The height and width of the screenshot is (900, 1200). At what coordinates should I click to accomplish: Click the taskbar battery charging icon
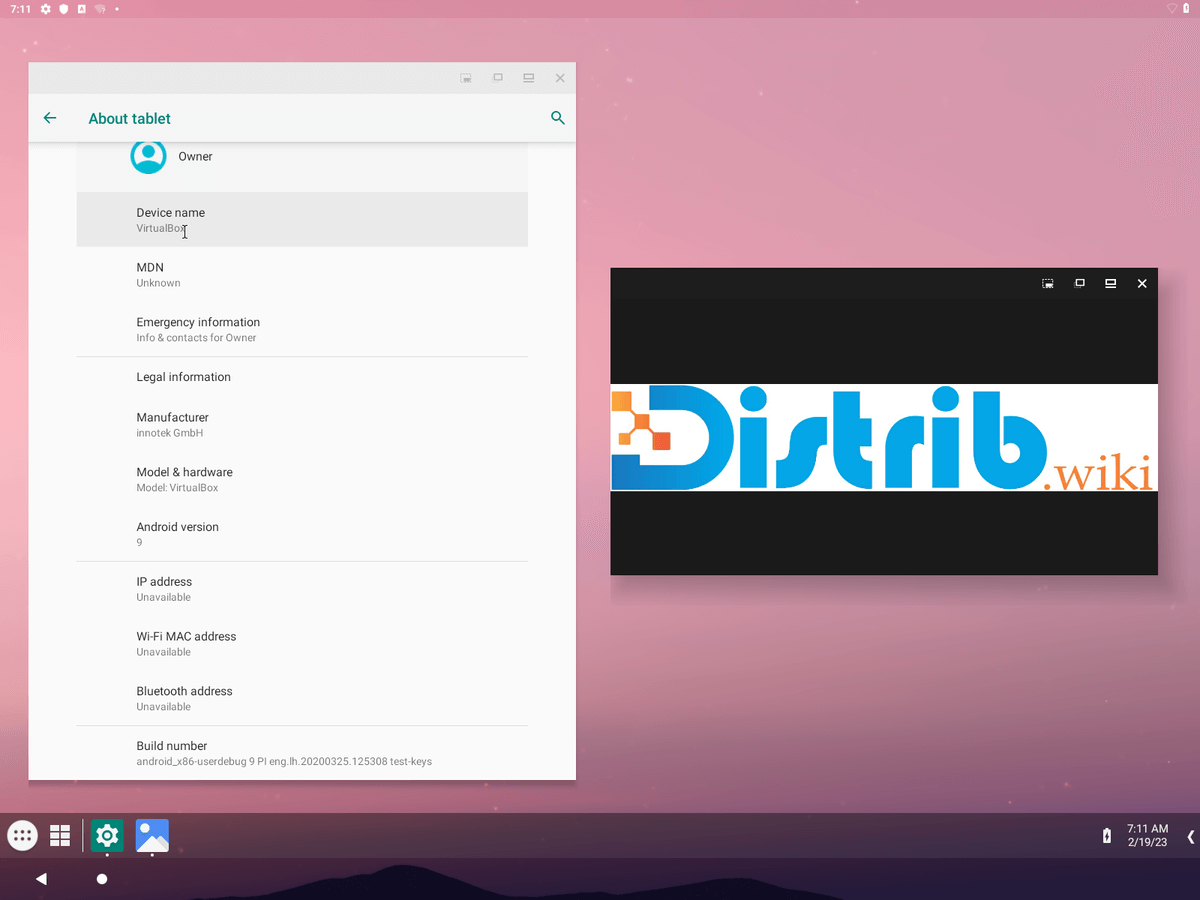1106,836
